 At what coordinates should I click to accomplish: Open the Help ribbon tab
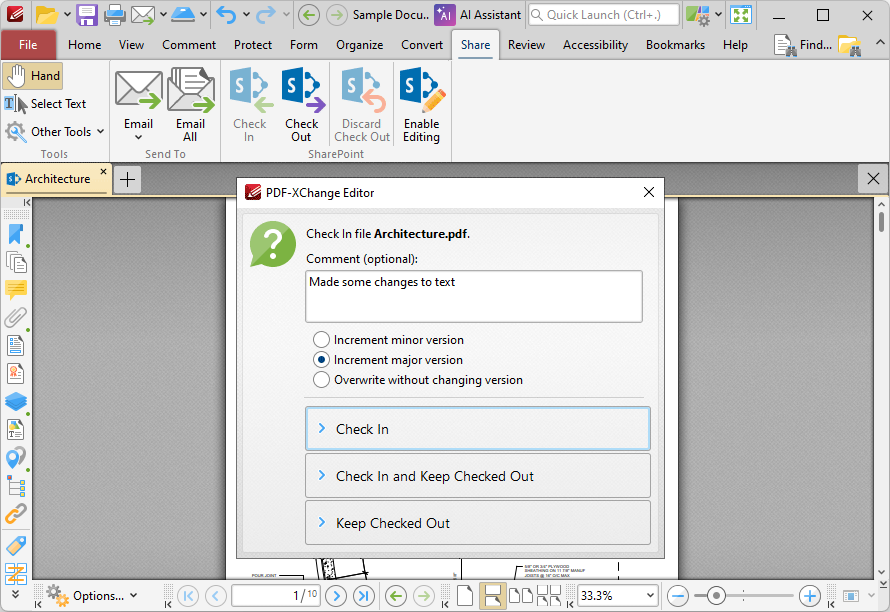734,45
